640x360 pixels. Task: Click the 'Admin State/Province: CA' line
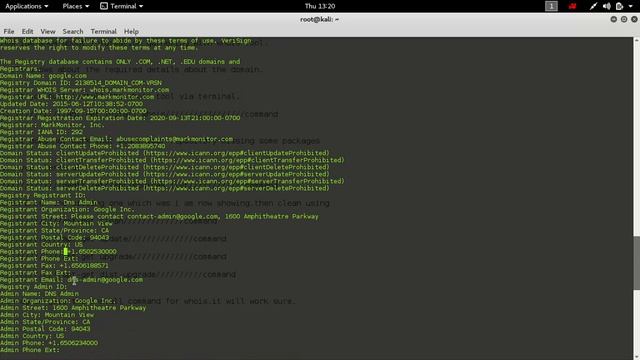pyautogui.click(x=45, y=322)
